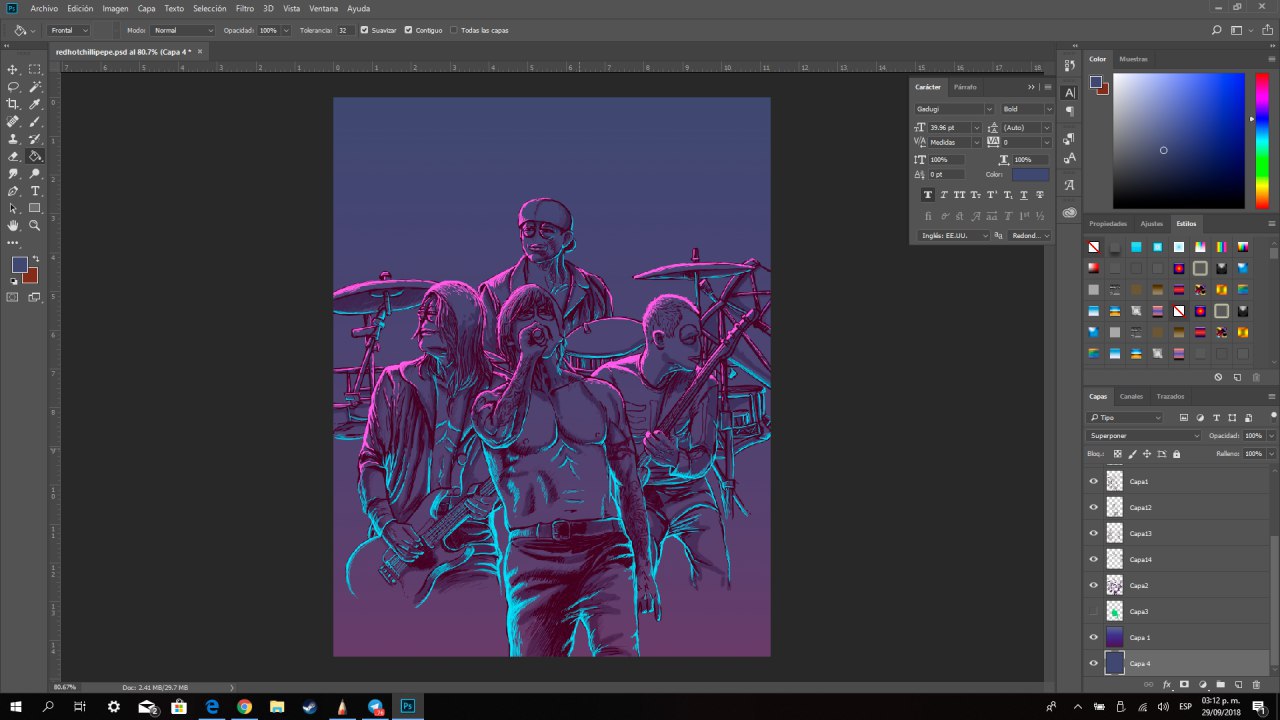1280x720 pixels.
Task: Open the 39.96 pt font size dropdown
Action: 979,128
